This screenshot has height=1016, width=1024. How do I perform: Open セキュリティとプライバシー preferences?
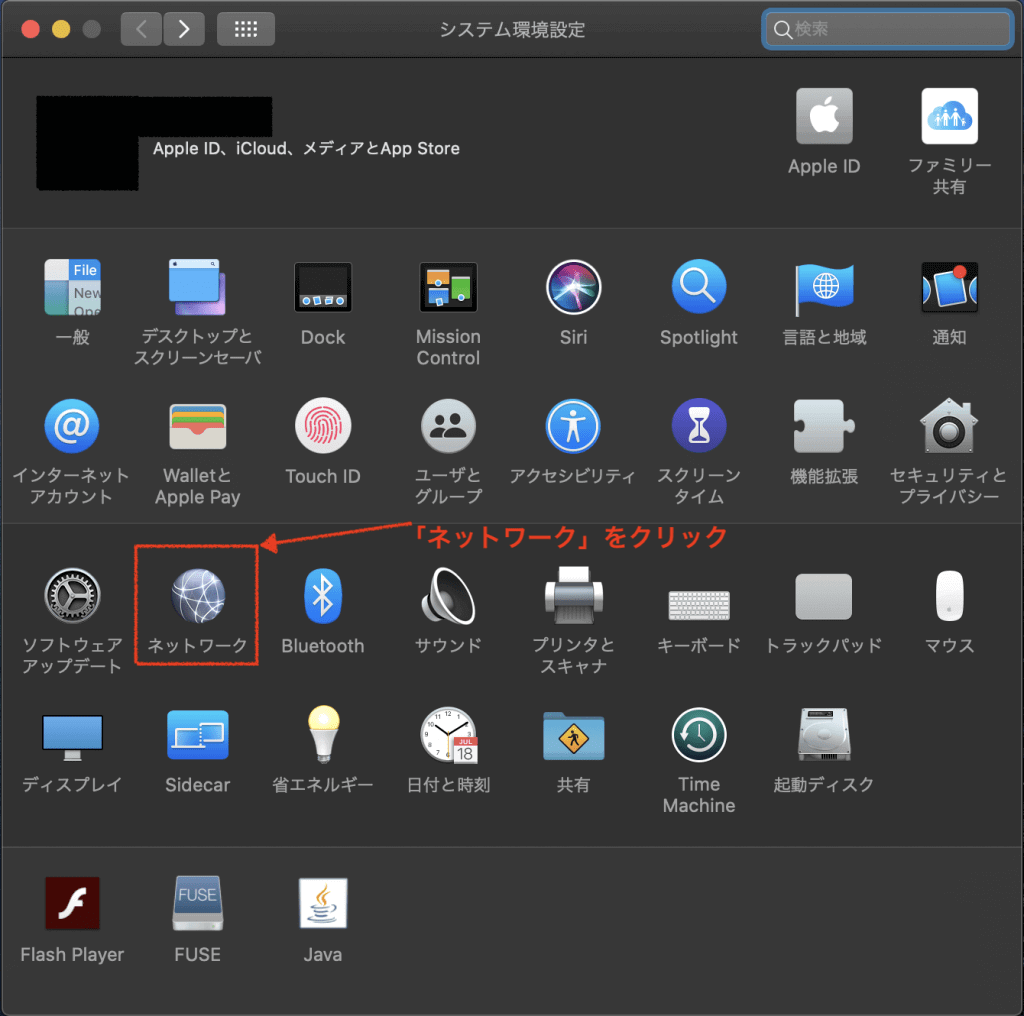(949, 426)
